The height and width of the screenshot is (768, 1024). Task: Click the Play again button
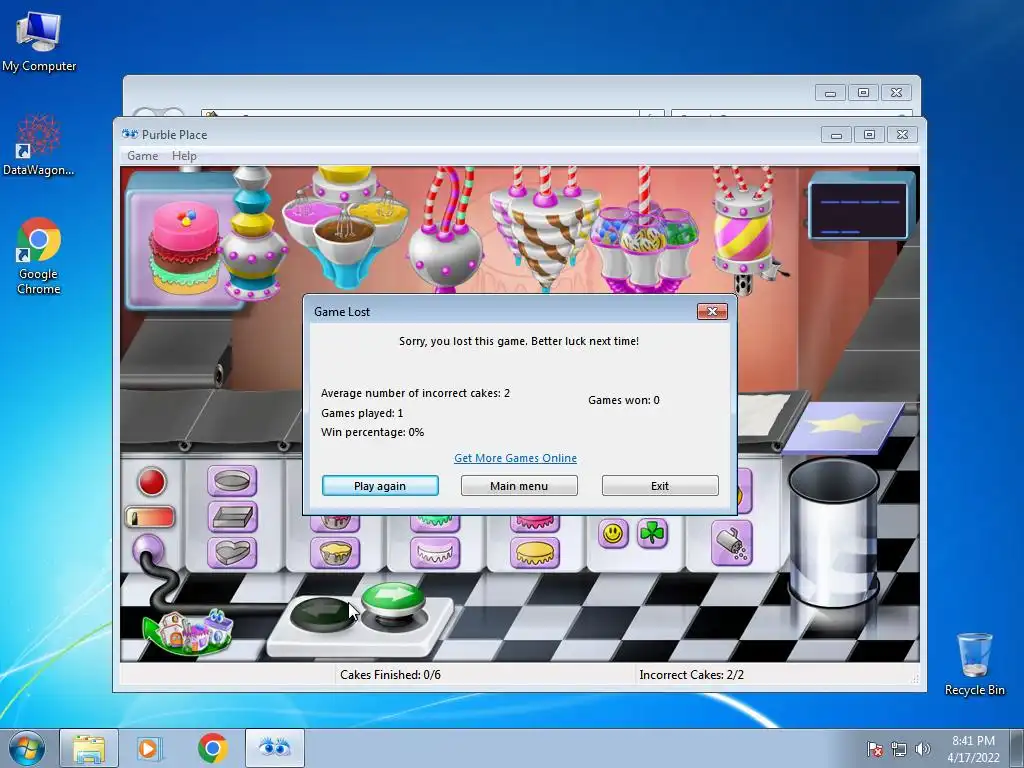(x=380, y=486)
